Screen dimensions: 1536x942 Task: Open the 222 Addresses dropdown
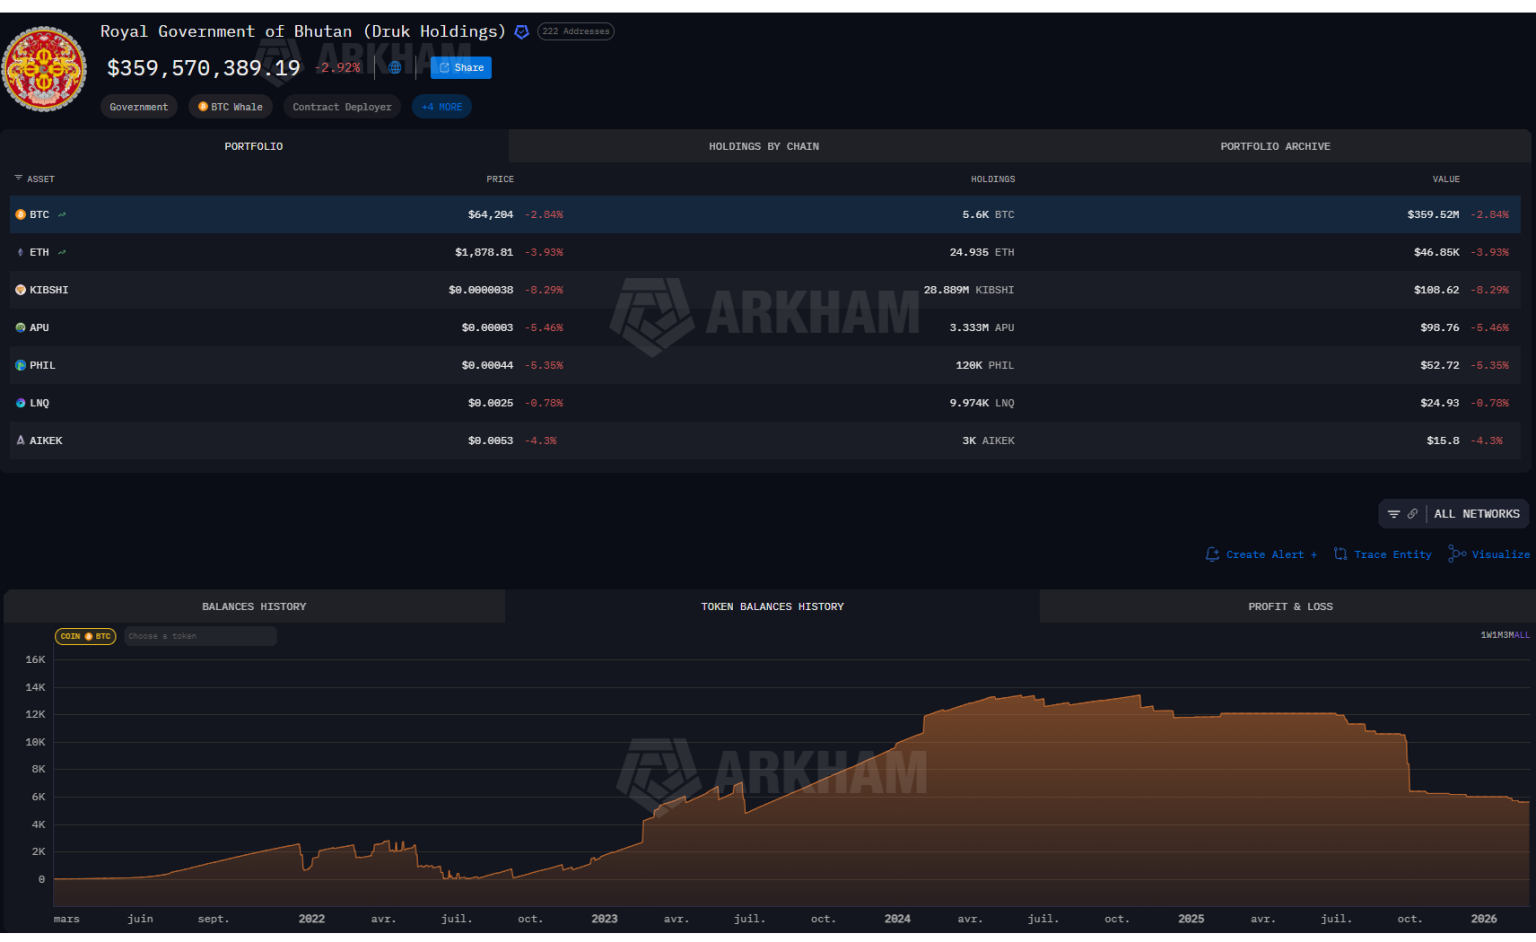pyautogui.click(x=575, y=31)
